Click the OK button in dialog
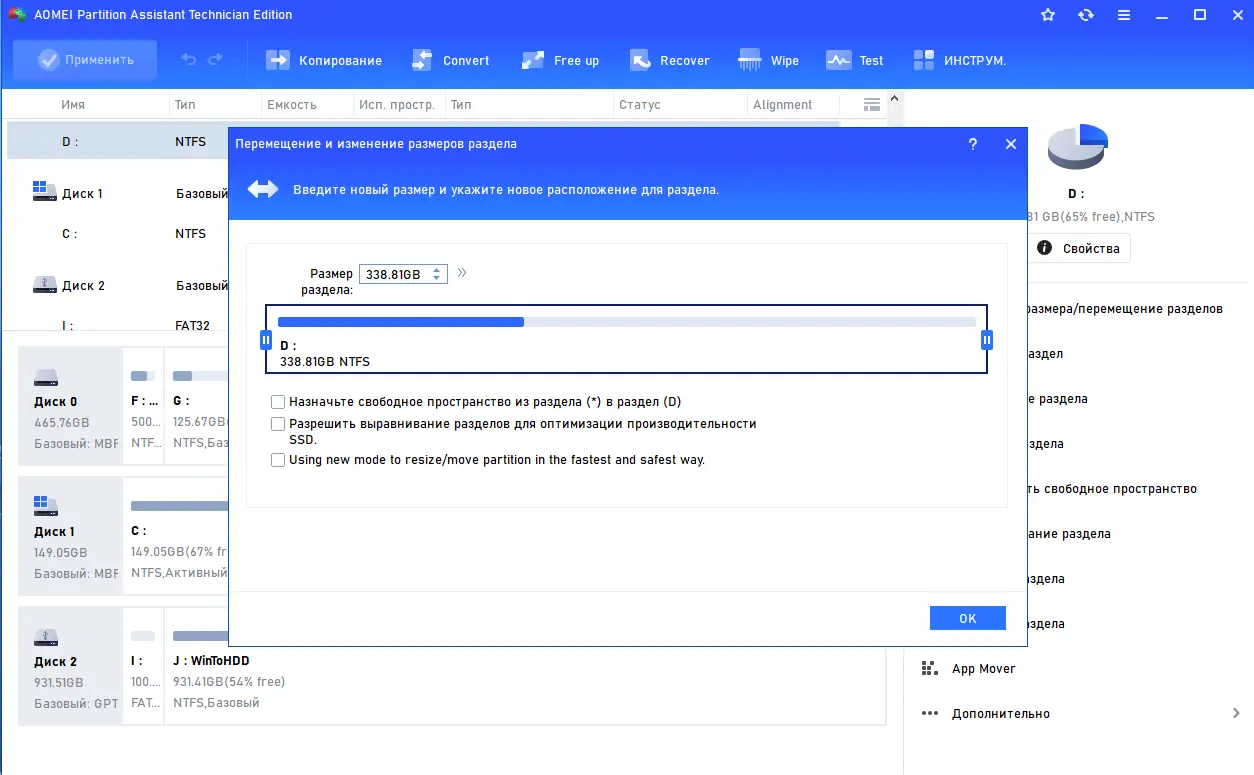The width and height of the screenshot is (1254, 775). tap(967, 618)
